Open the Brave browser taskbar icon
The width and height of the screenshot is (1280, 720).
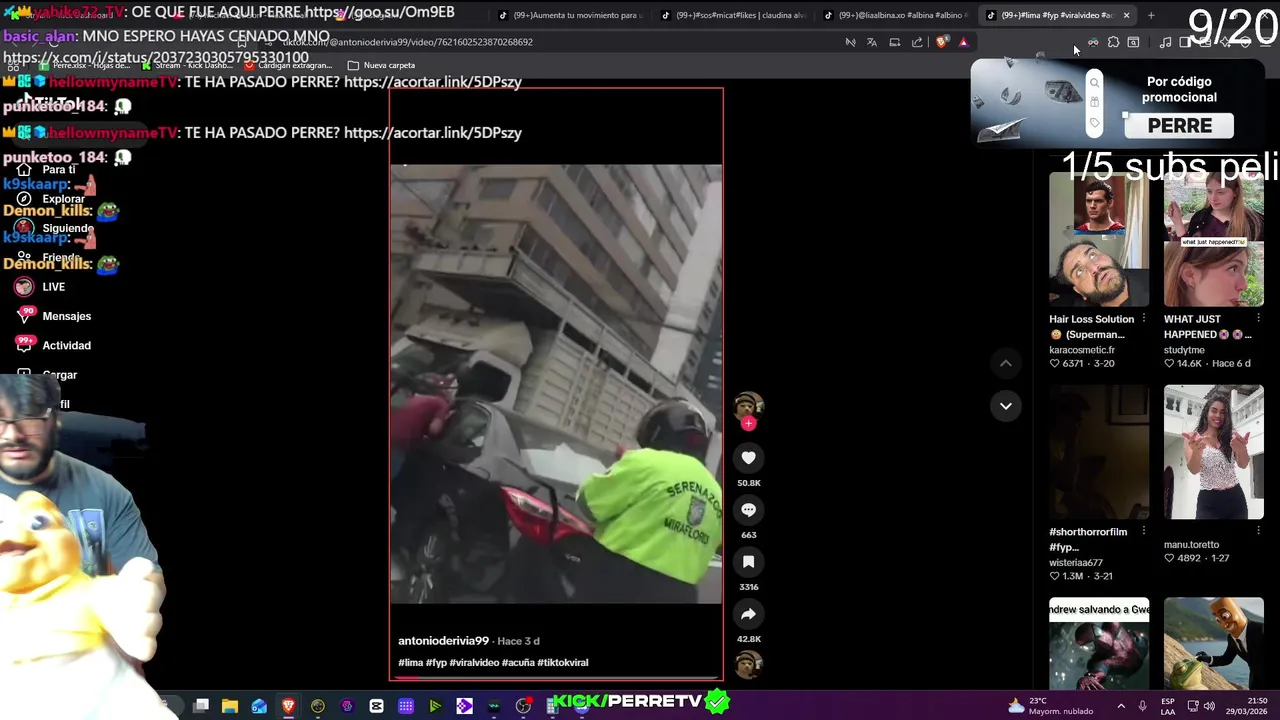[x=288, y=706]
